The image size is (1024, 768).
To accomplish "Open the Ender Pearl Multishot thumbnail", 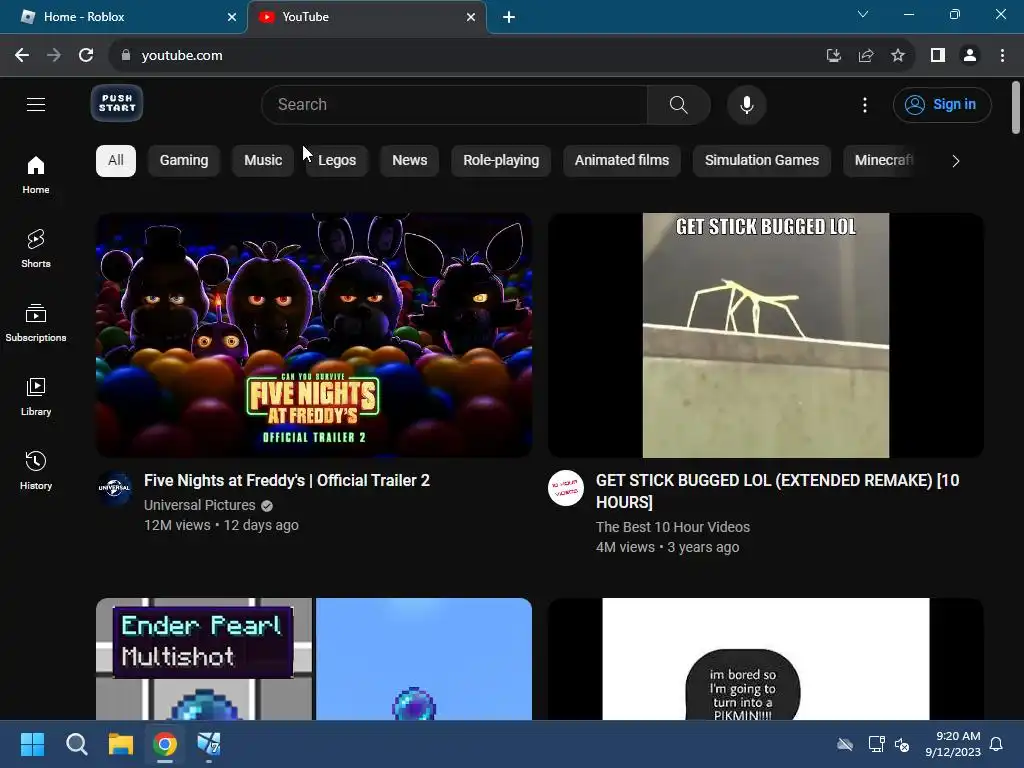I will coord(314,659).
